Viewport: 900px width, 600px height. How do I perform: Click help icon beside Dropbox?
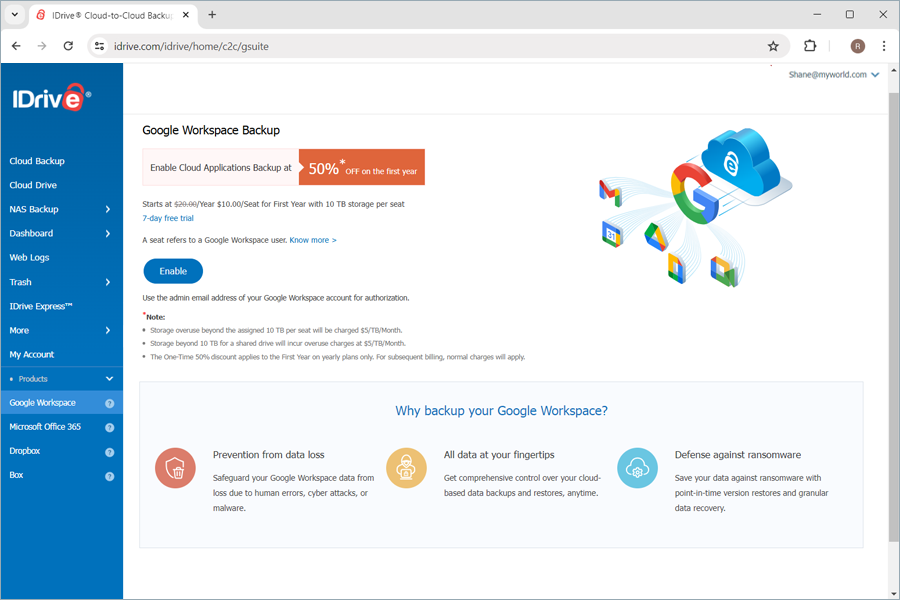pyautogui.click(x=110, y=452)
